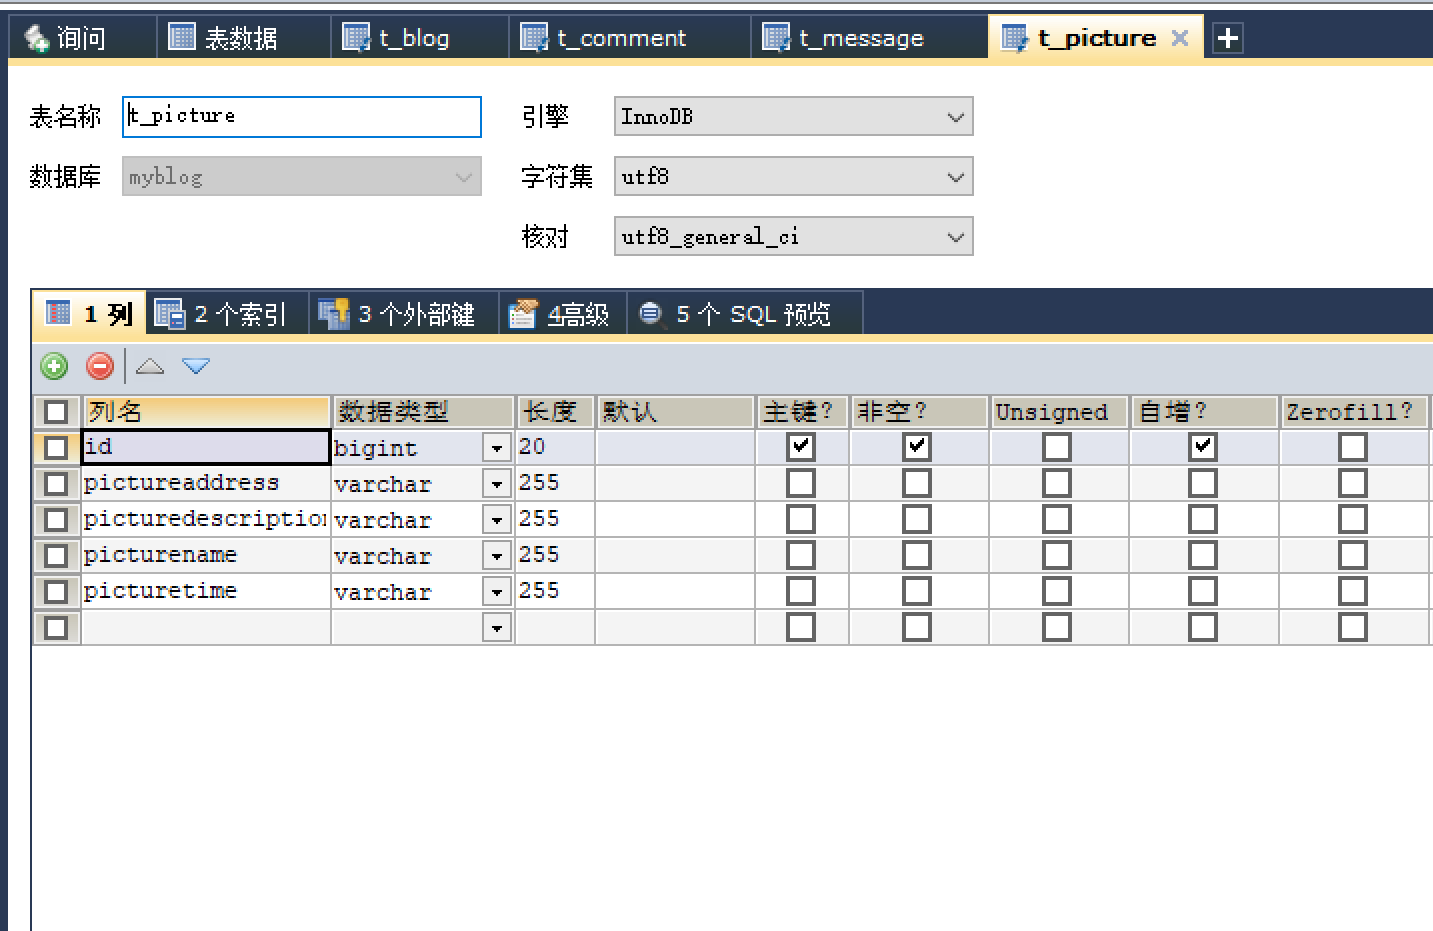1433x931 pixels.
Task: Check not-null for picturename
Action: [x=917, y=556]
